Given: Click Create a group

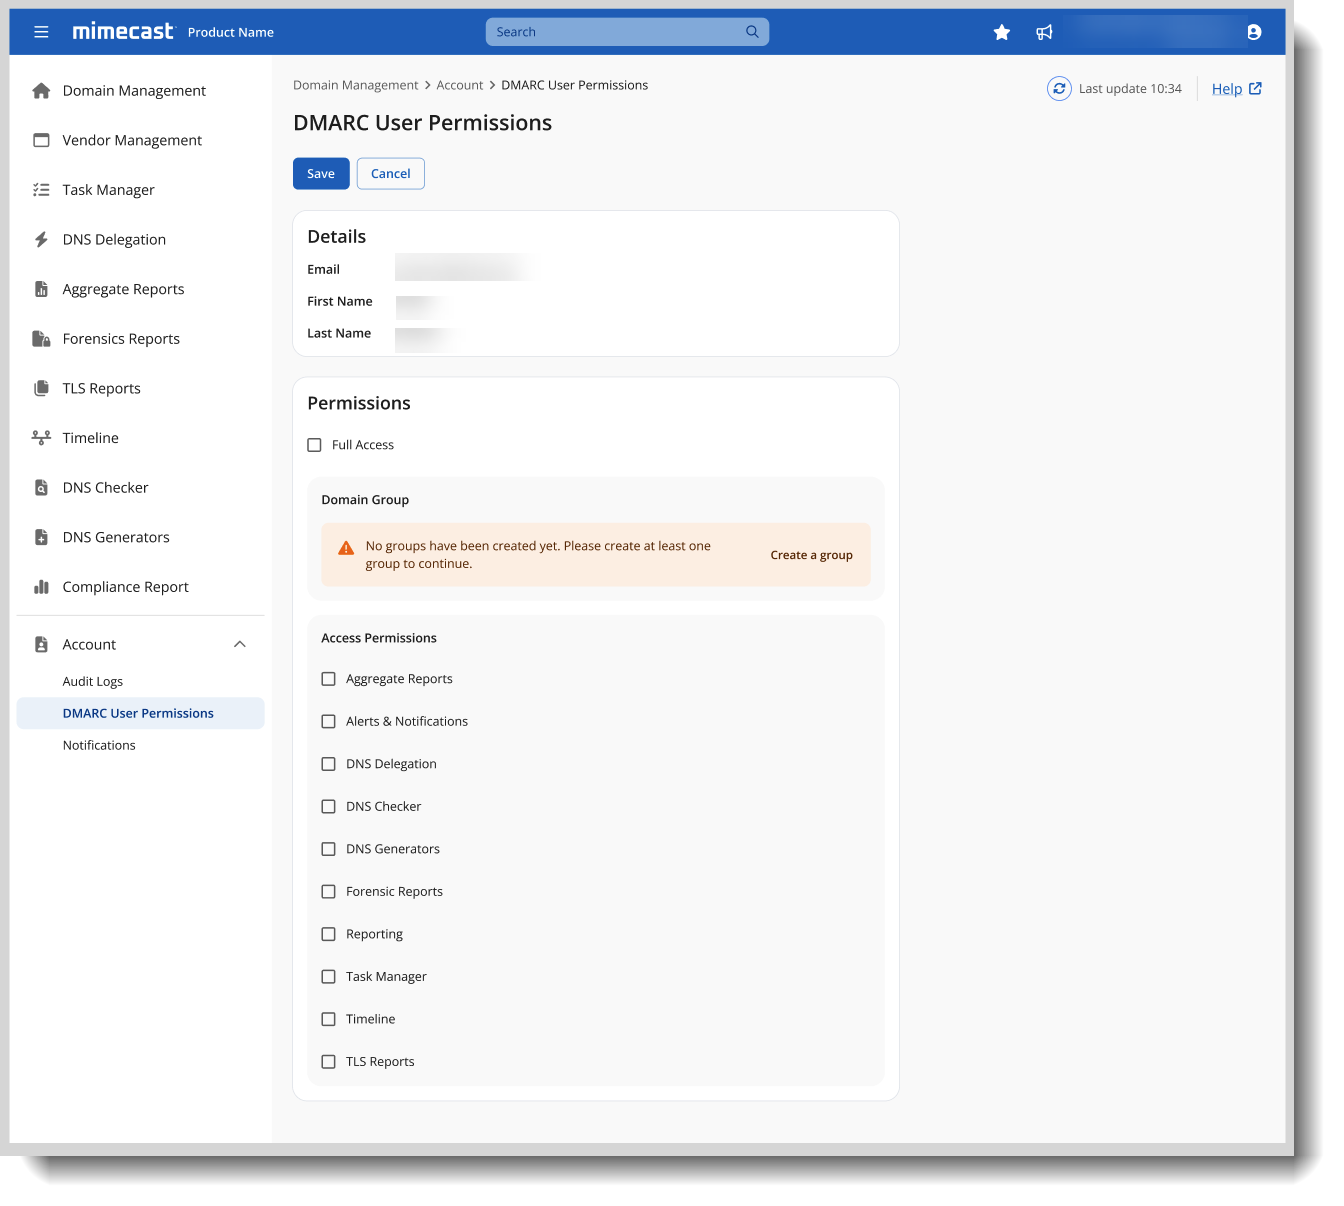Looking at the screenshot, I should click(x=811, y=555).
